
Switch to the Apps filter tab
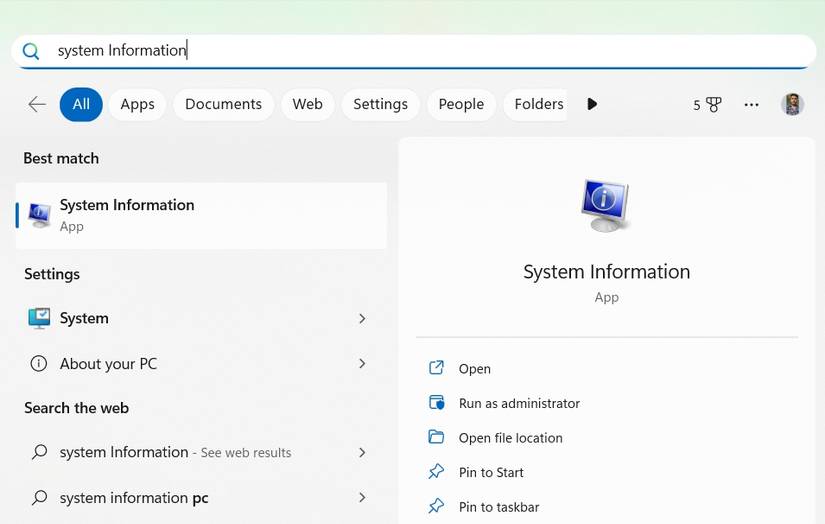[137, 104]
